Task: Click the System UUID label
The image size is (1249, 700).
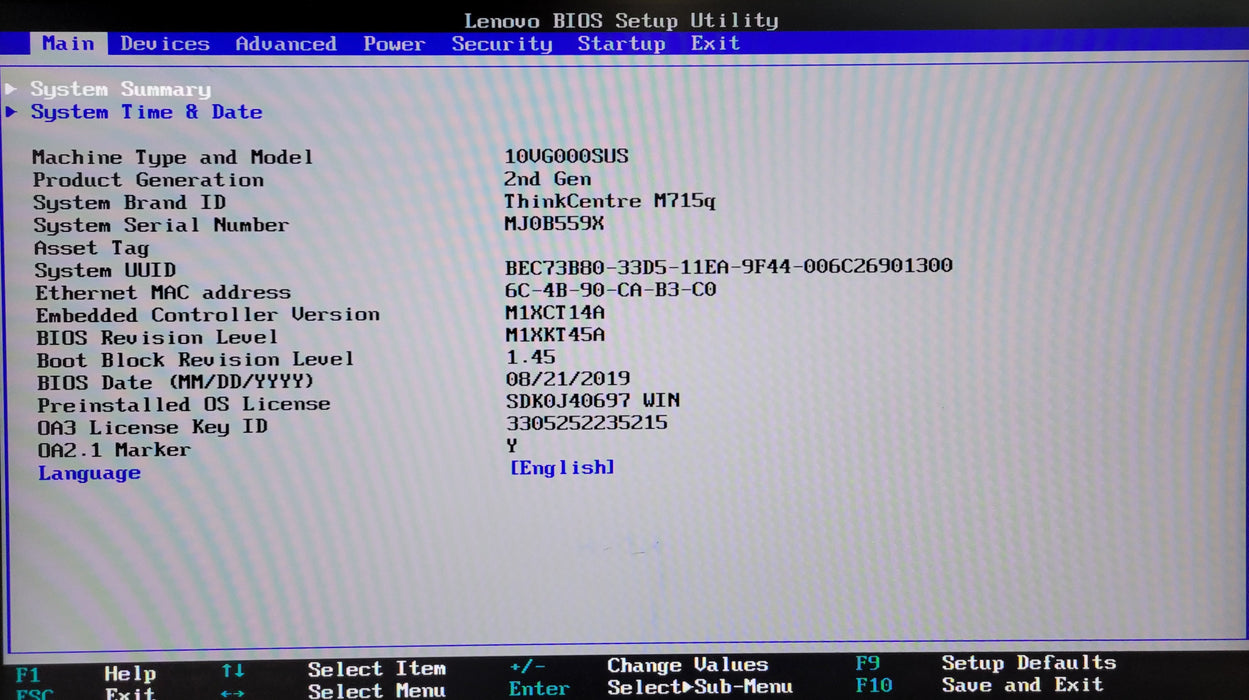Action: (105, 270)
